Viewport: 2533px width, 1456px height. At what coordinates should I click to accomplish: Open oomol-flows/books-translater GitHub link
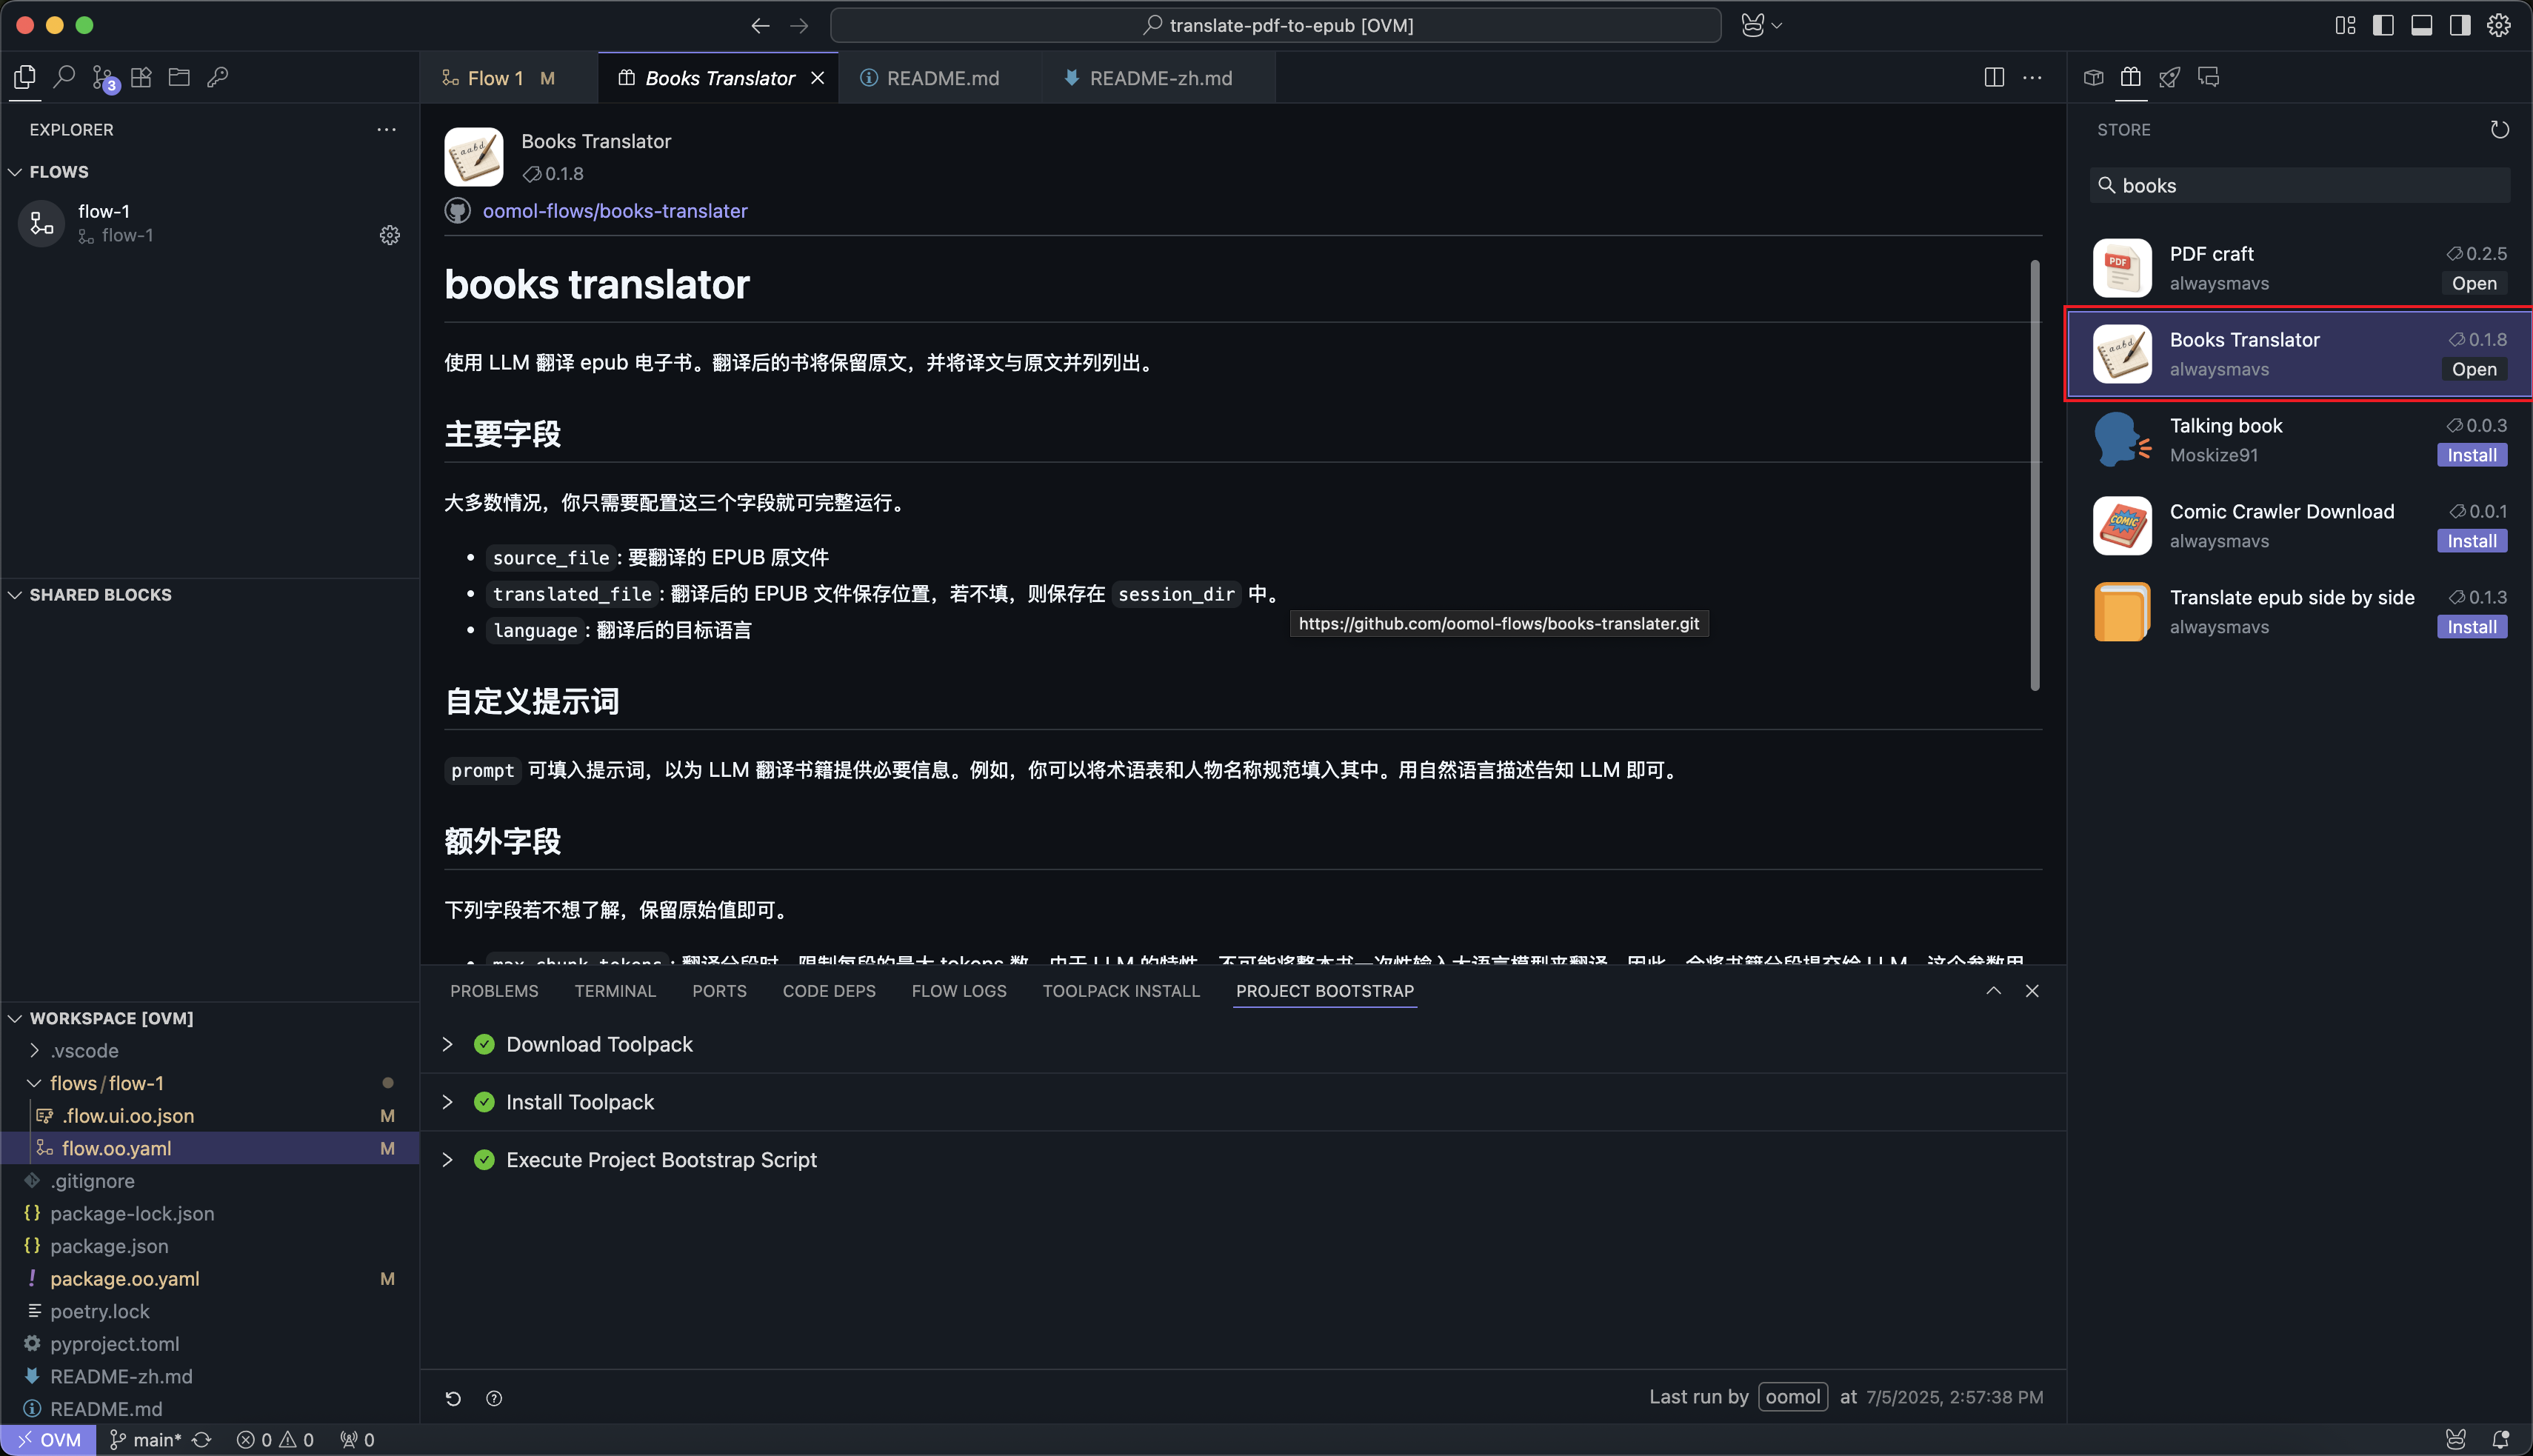614,211
